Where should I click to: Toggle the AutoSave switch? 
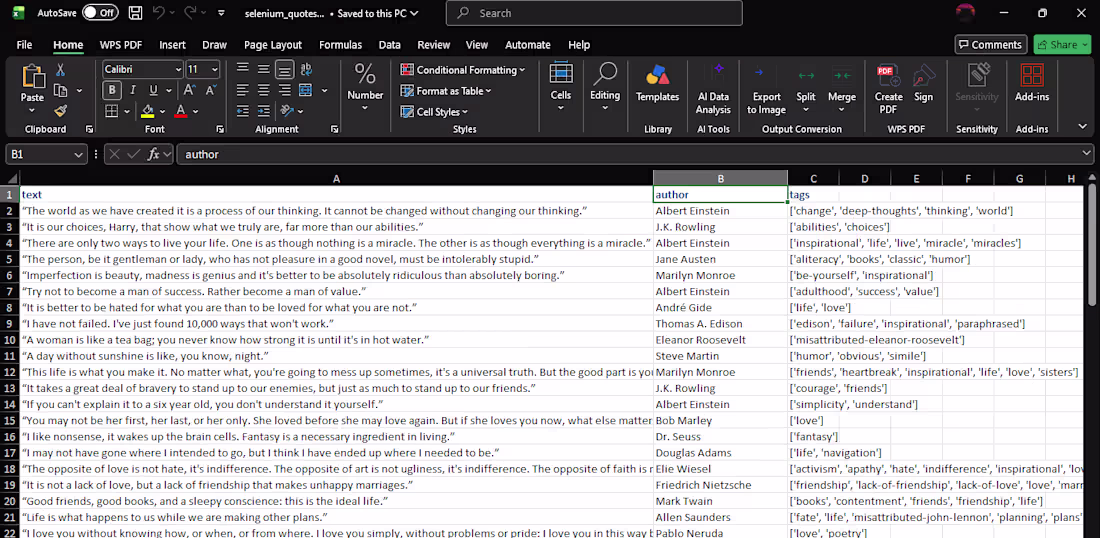(100, 13)
